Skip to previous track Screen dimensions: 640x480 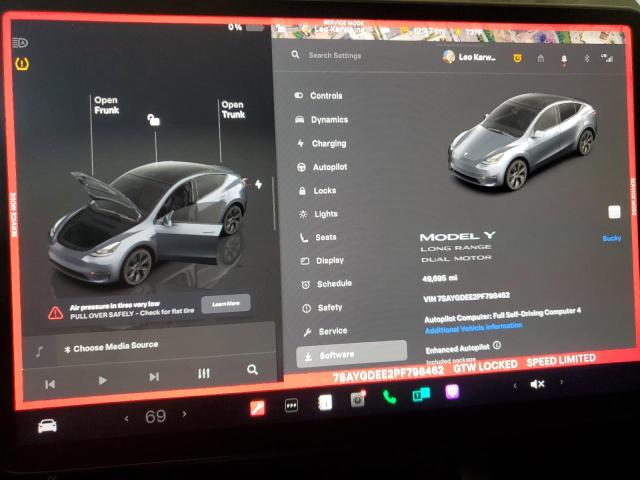pyautogui.click(x=50, y=384)
